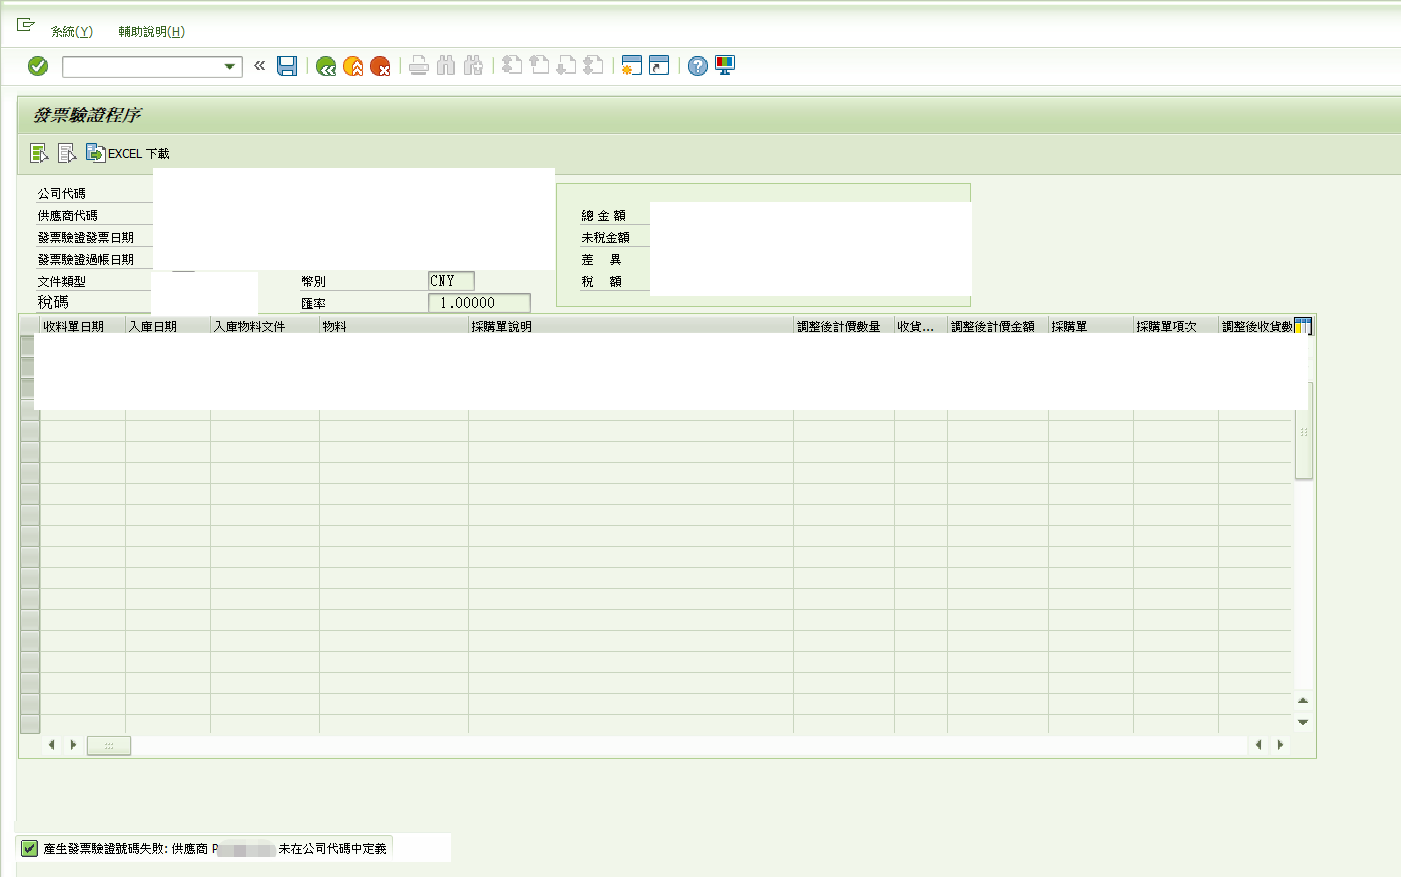Viewport: 1401px width, 877px height.
Task: Jump to the first page icon
Action: (x=512, y=66)
